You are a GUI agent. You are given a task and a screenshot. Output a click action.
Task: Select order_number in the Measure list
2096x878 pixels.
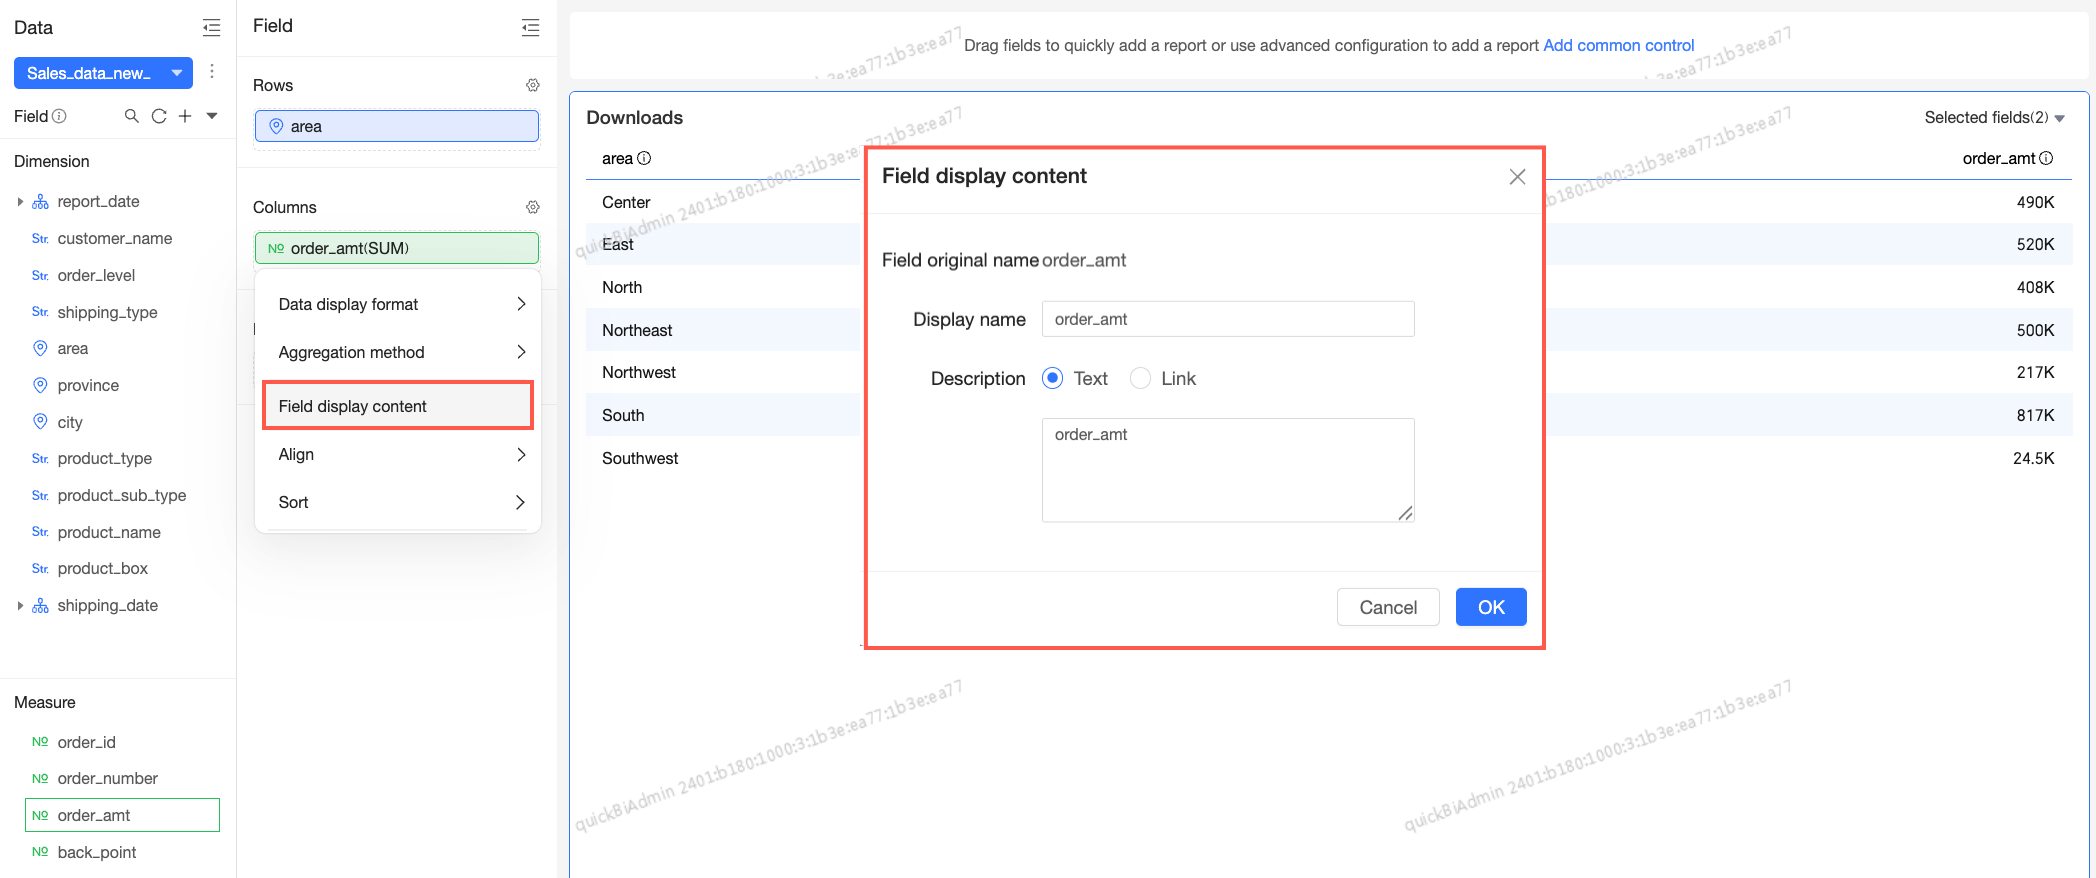coord(108,778)
